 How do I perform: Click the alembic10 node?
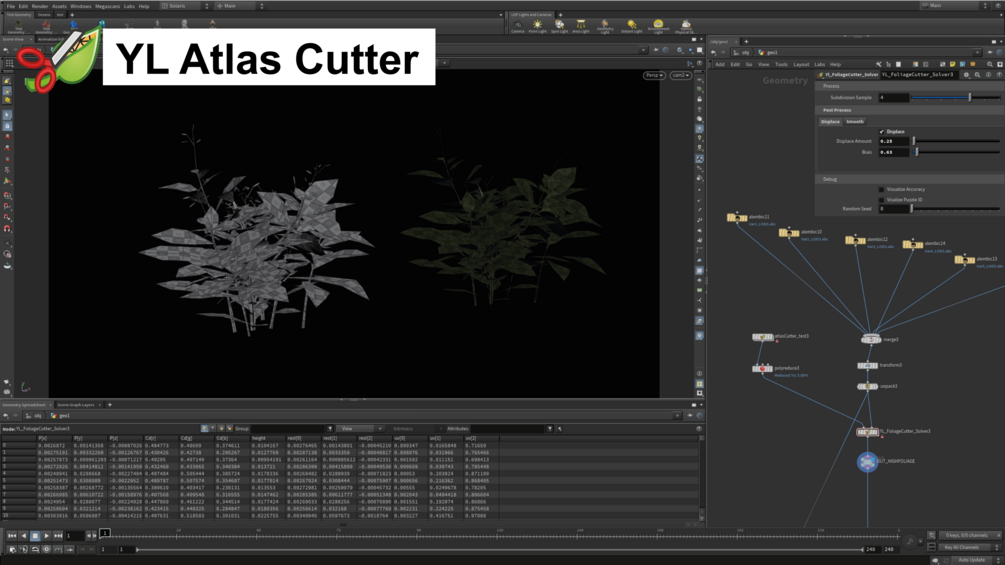click(x=789, y=233)
